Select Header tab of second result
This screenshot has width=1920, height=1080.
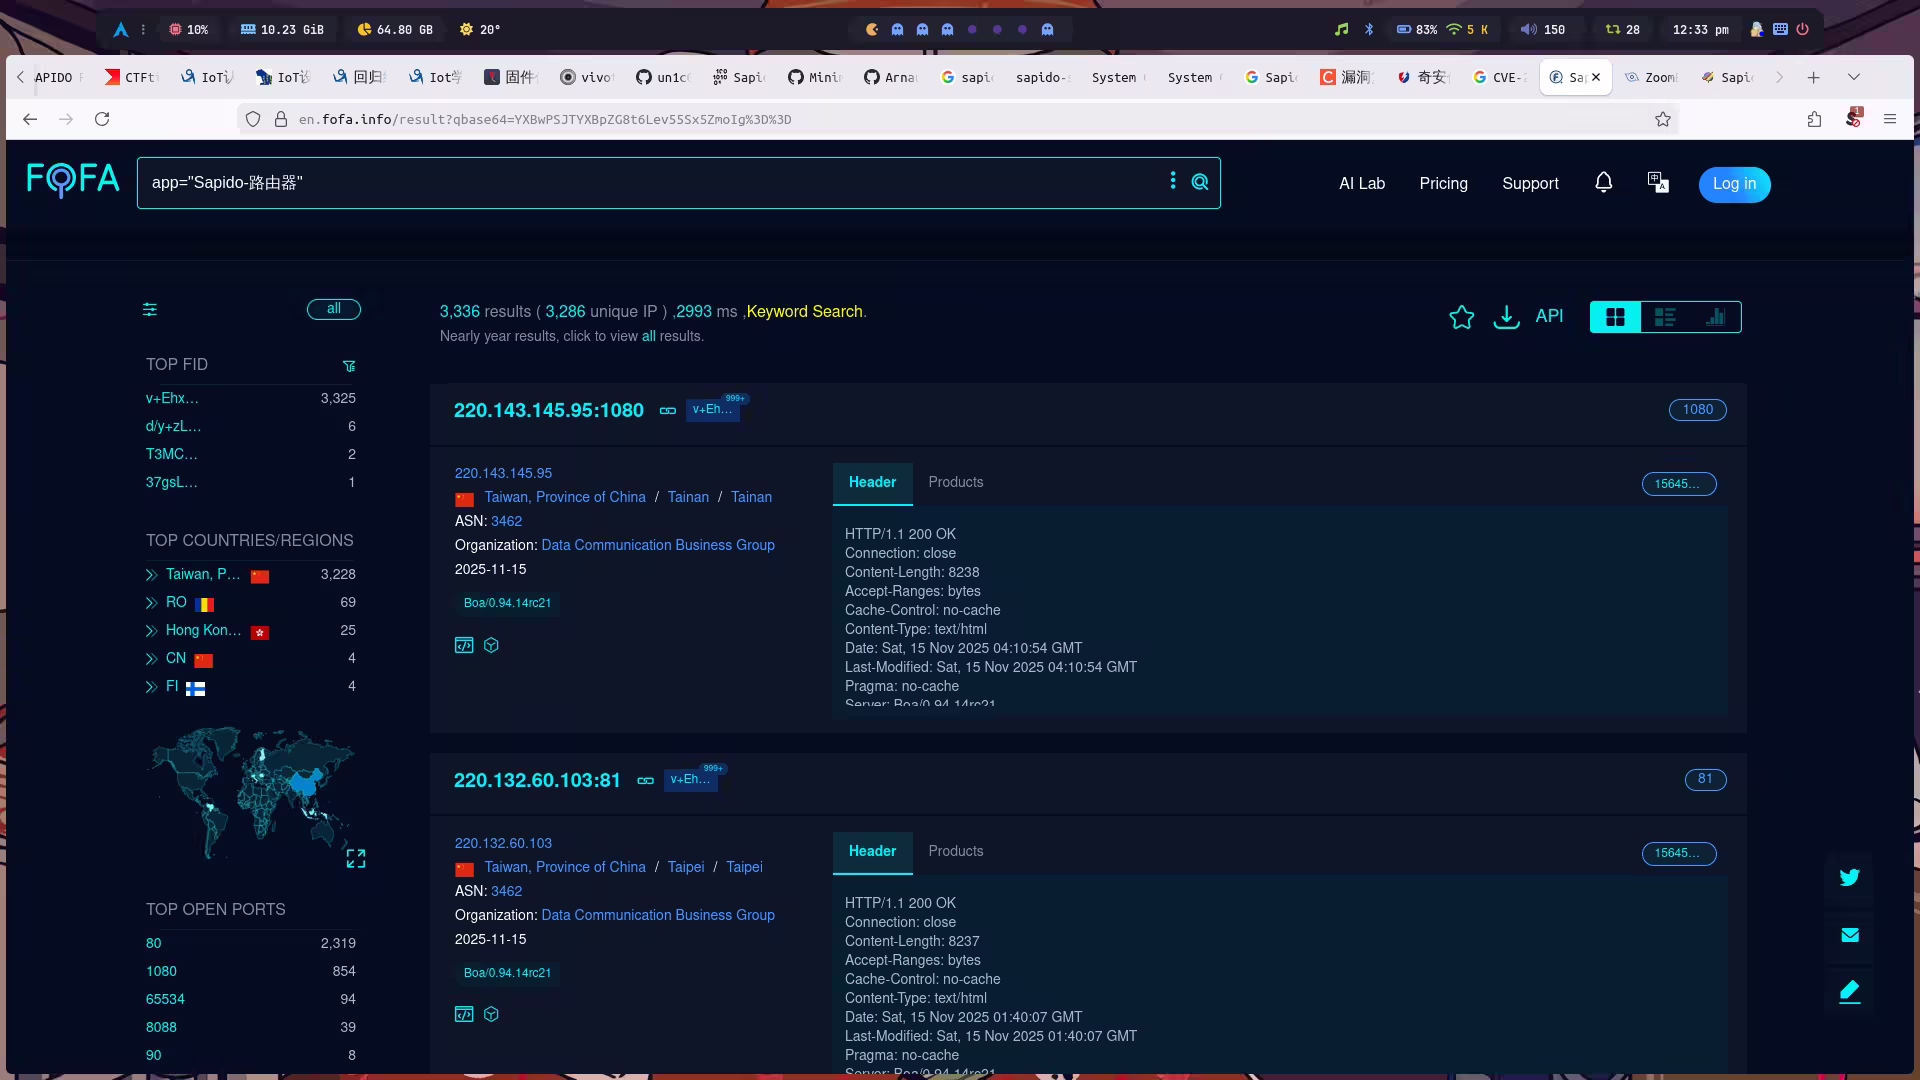click(x=872, y=851)
